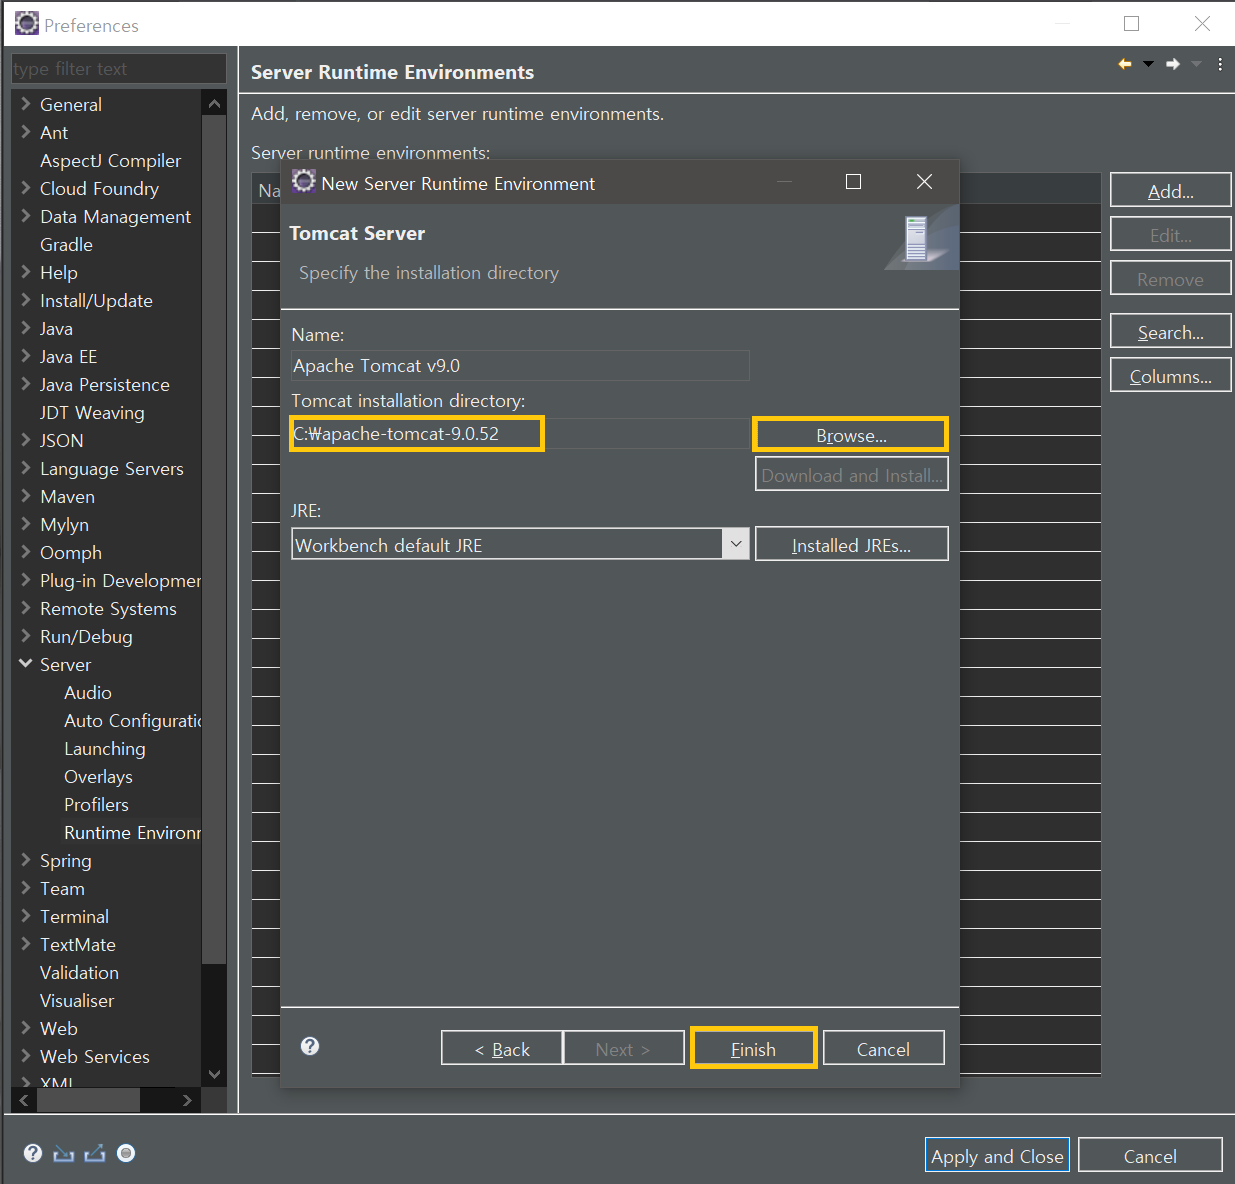Screen dimensions: 1235x1184
Task: Click Apply and Close
Action: point(997,1155)
